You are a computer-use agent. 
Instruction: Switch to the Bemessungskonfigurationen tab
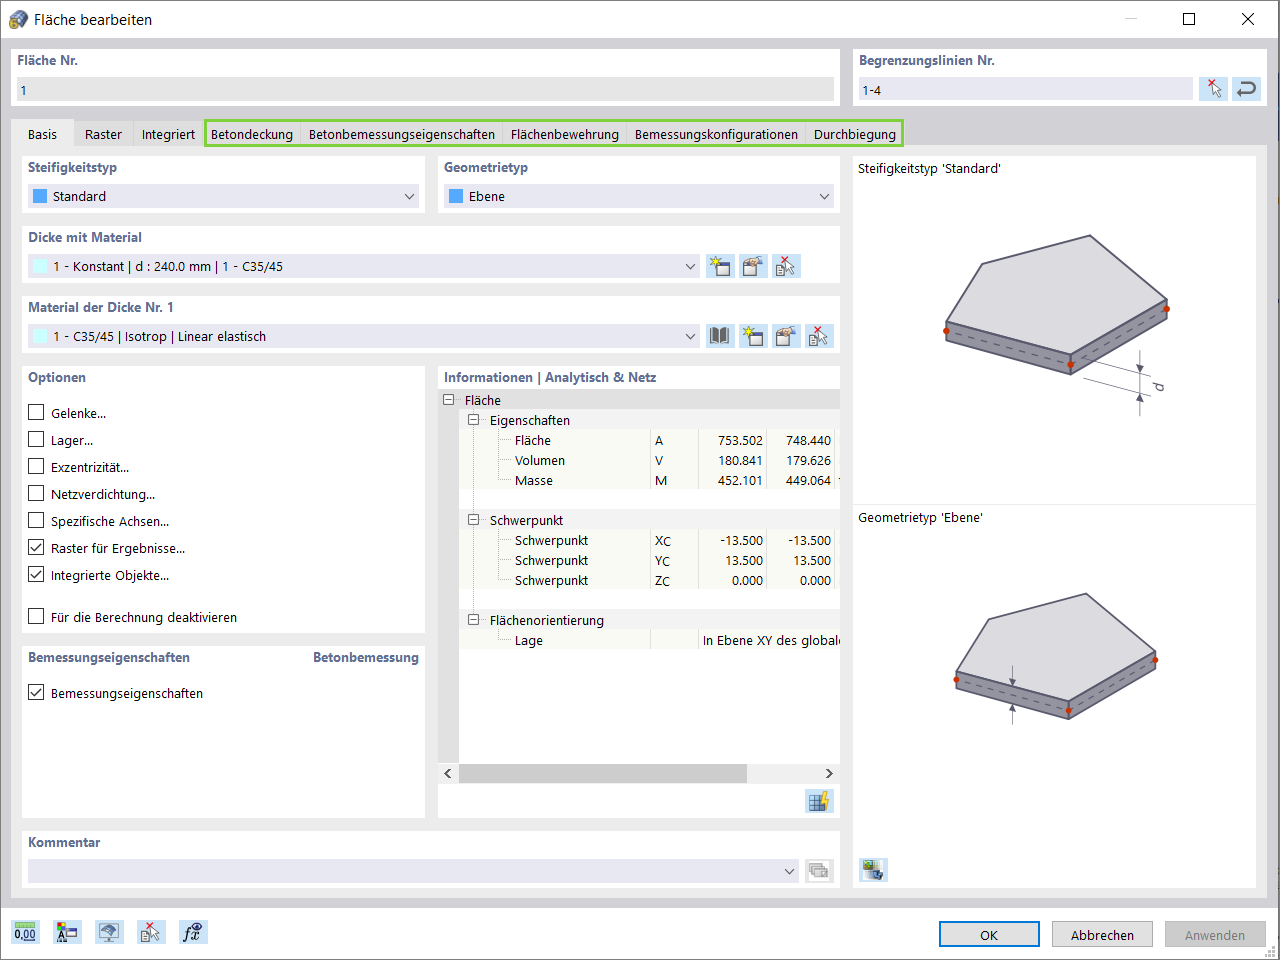pyautogui.click(x=716, y=134)
